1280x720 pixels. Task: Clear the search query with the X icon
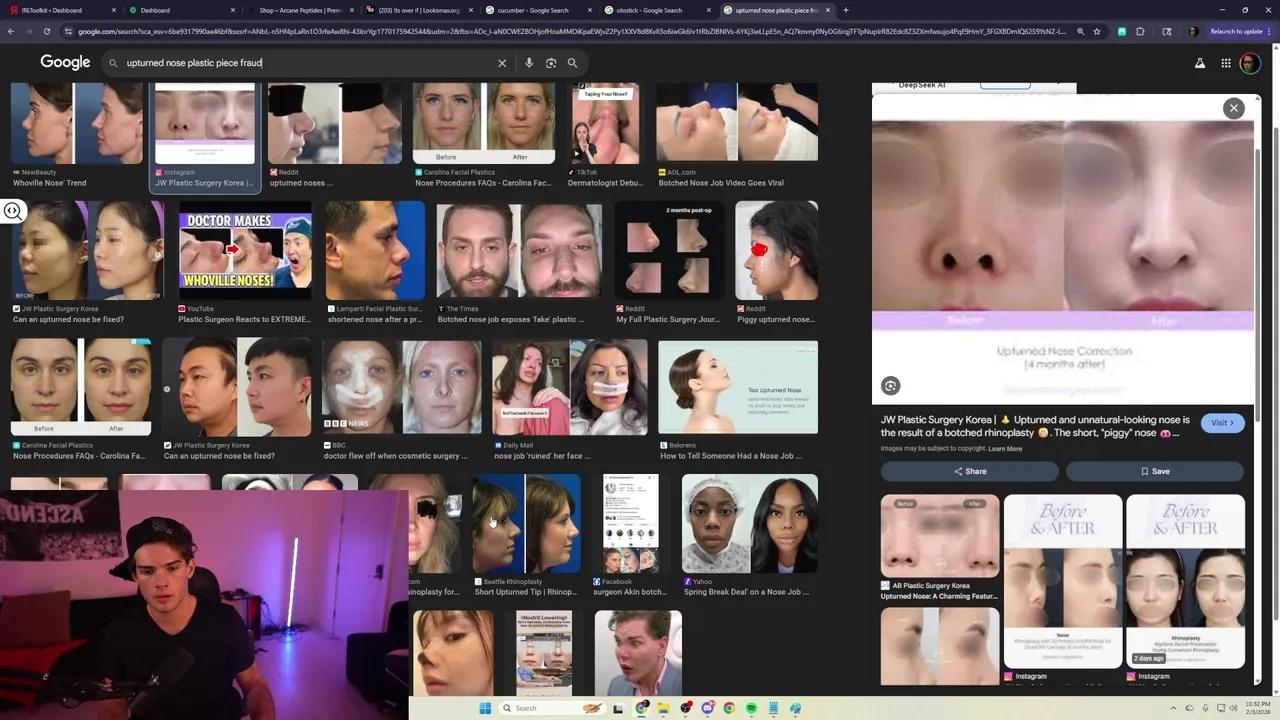coord(502,63)
